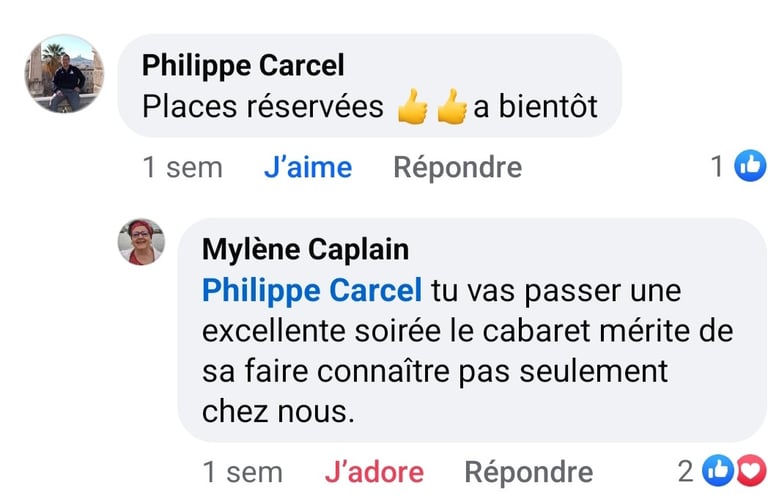
Task: Click Mylène Caplain's author name
Action: [x=305, y=249]
